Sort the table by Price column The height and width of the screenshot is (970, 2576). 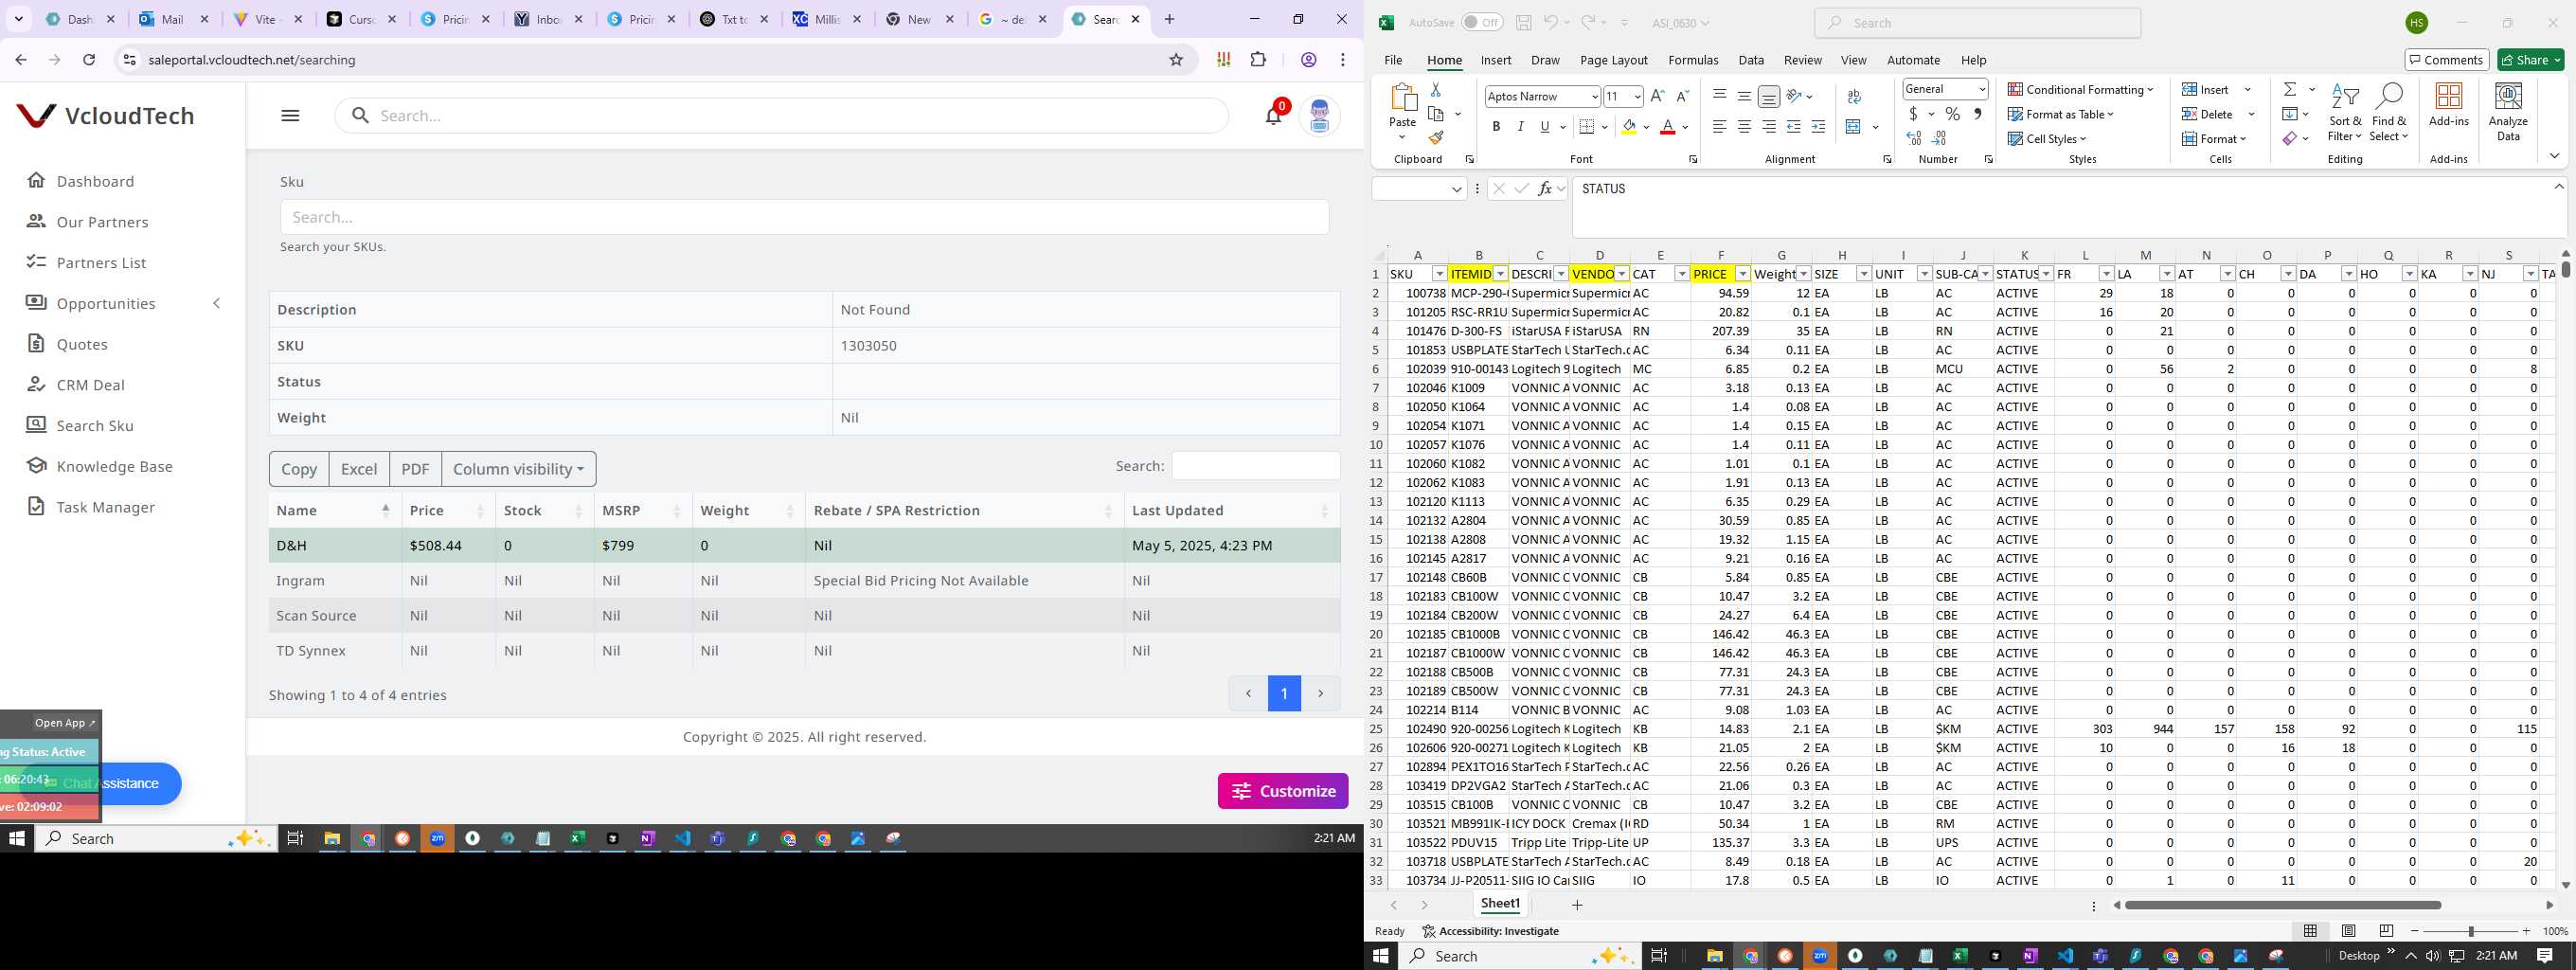coord(447,510)
